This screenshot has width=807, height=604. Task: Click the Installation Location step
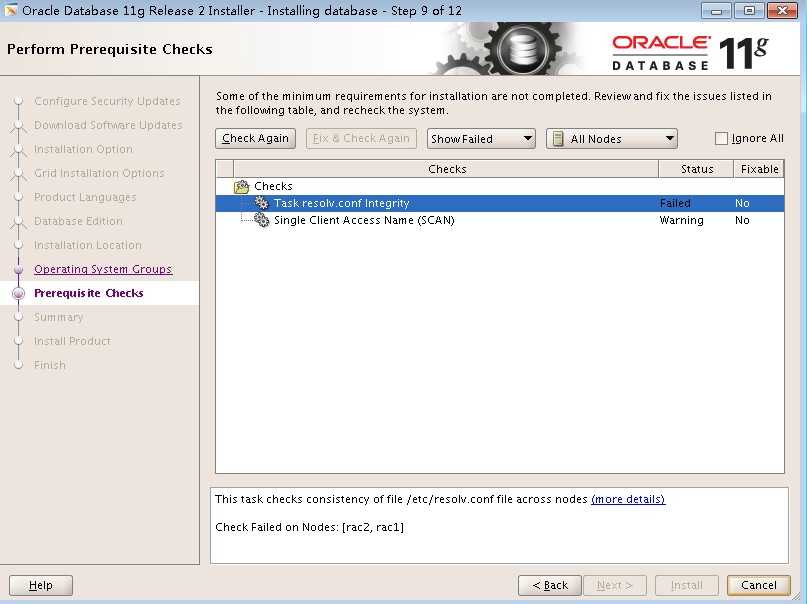(87, 245)
